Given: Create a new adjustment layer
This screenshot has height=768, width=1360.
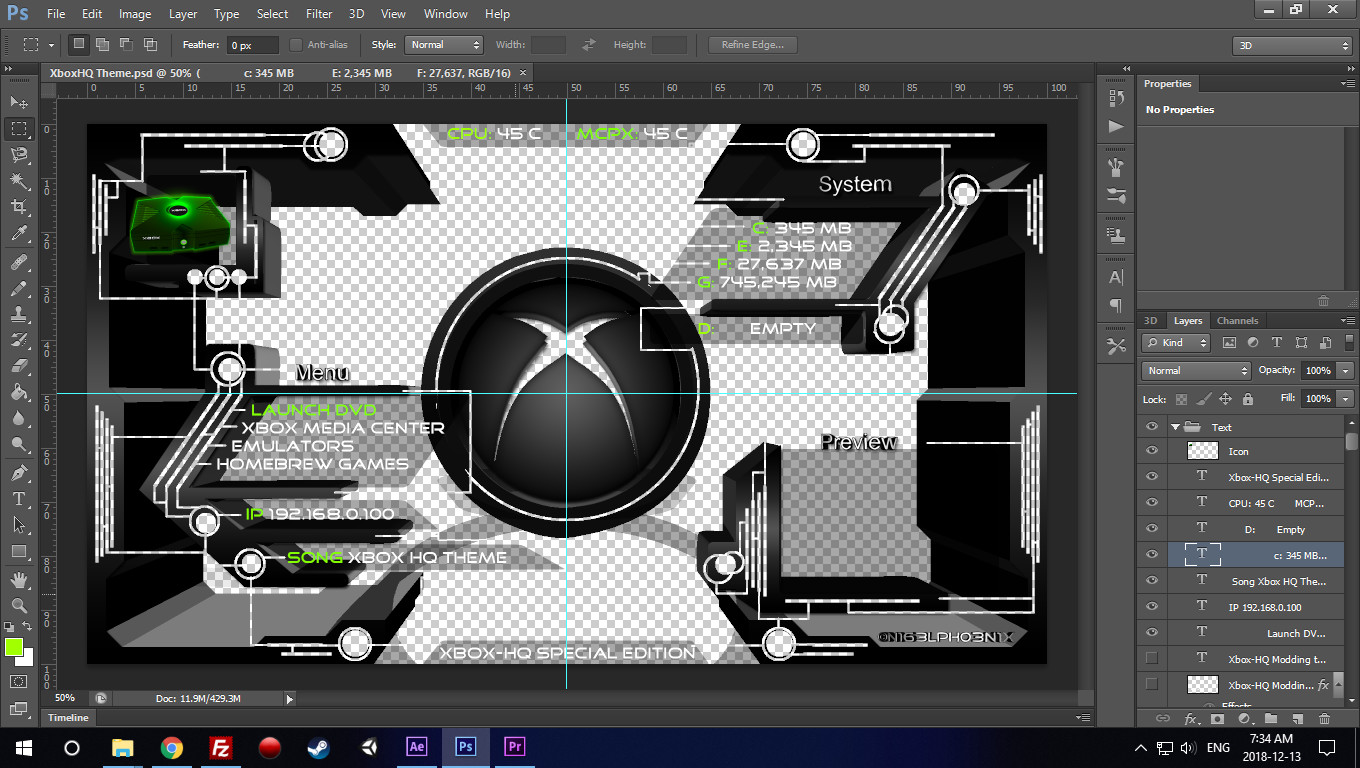Looking at the screenshot, I should (1244, 718).
